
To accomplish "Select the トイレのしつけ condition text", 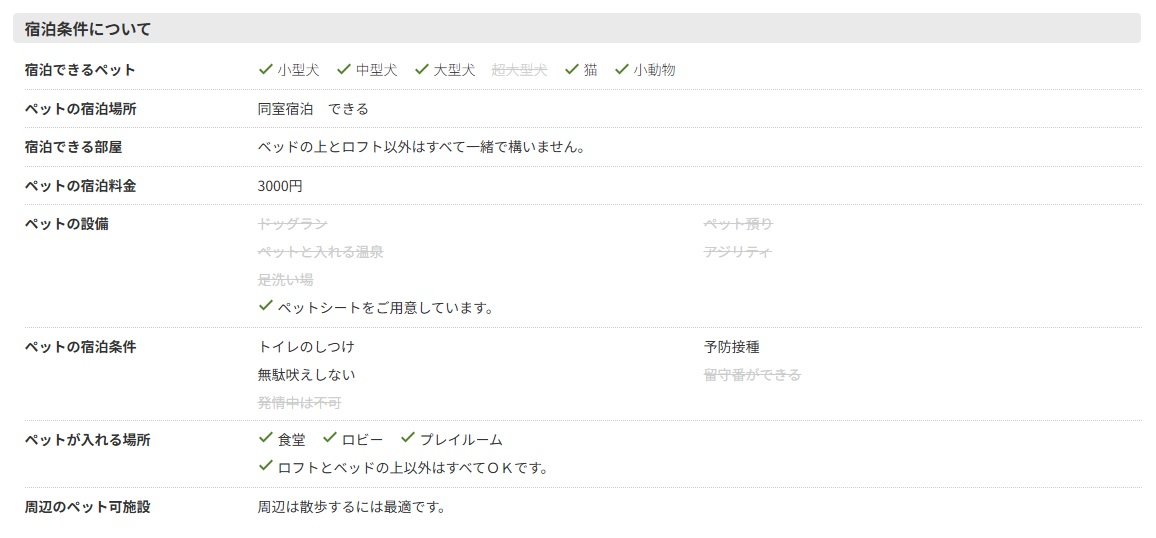I will 306,347.
